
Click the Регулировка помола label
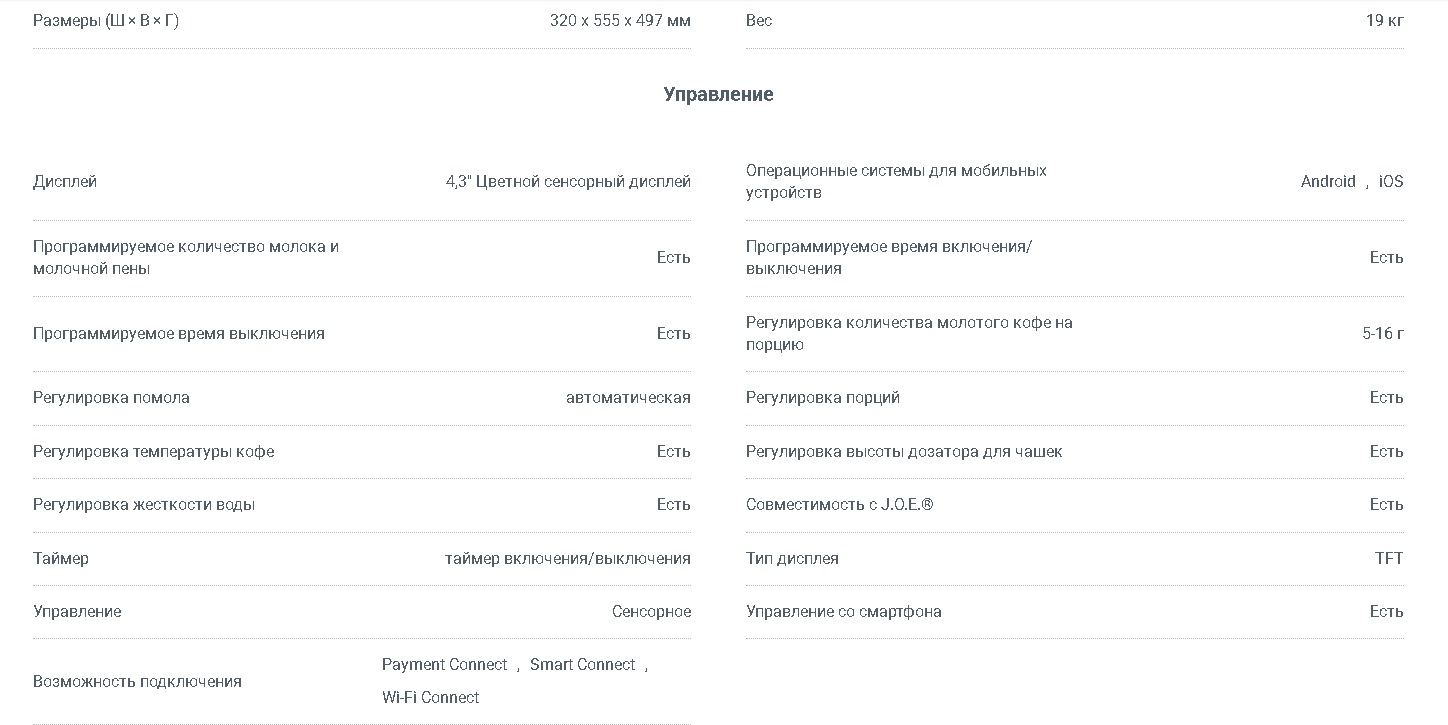(111, 398)
